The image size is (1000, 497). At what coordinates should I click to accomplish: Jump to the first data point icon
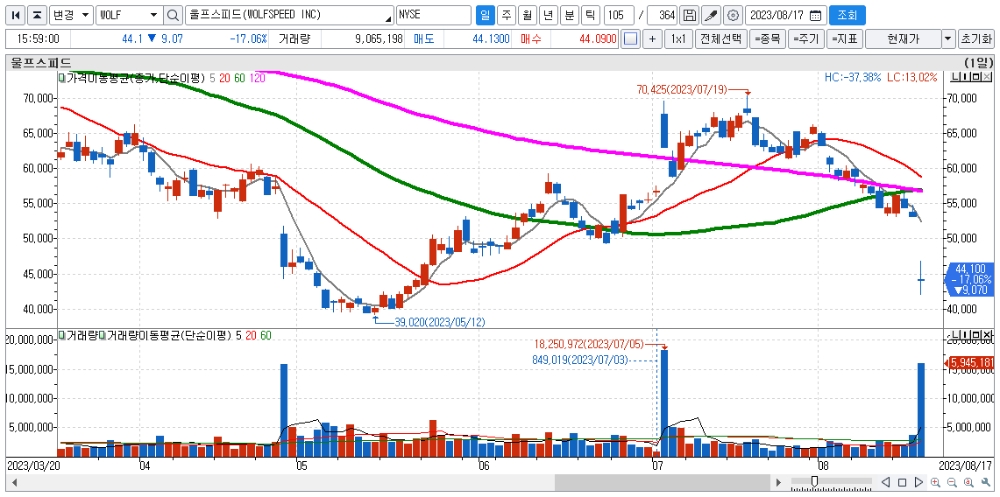17,15
